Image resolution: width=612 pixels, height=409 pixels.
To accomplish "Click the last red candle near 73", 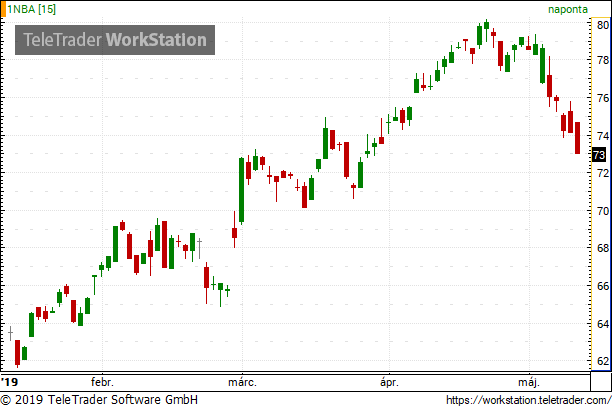I will click(x=577, y=138).
